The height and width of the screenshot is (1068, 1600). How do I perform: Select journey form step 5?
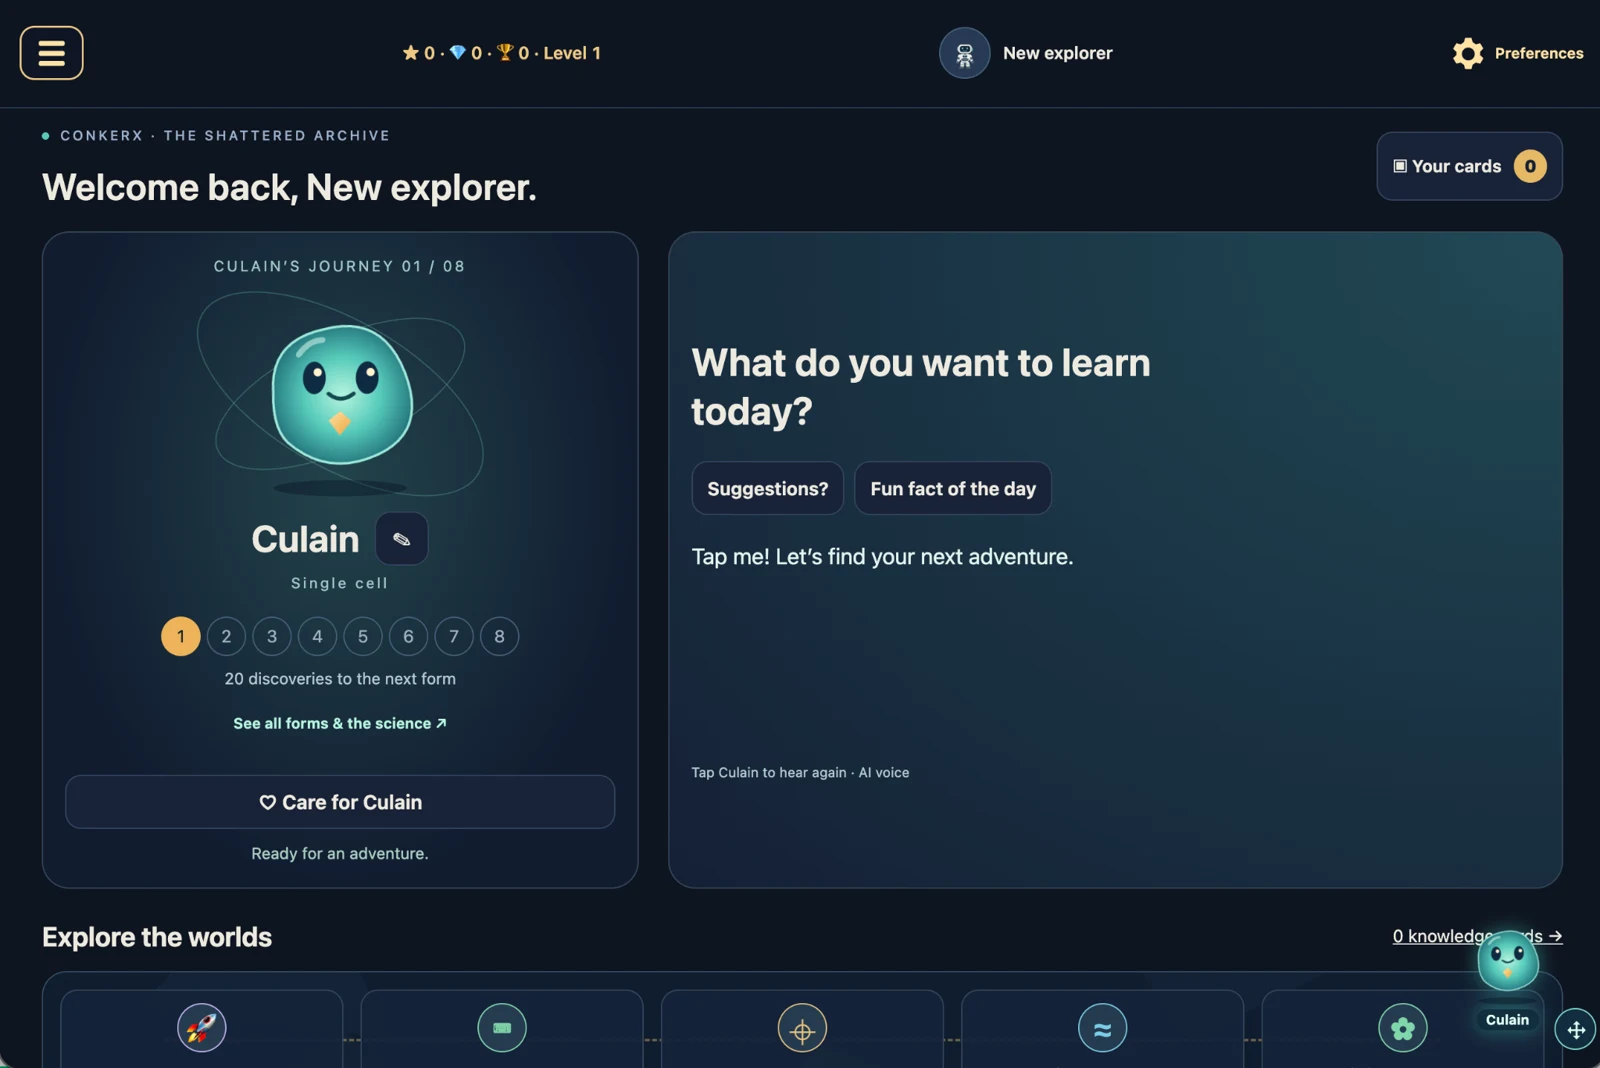pos(363,636)
